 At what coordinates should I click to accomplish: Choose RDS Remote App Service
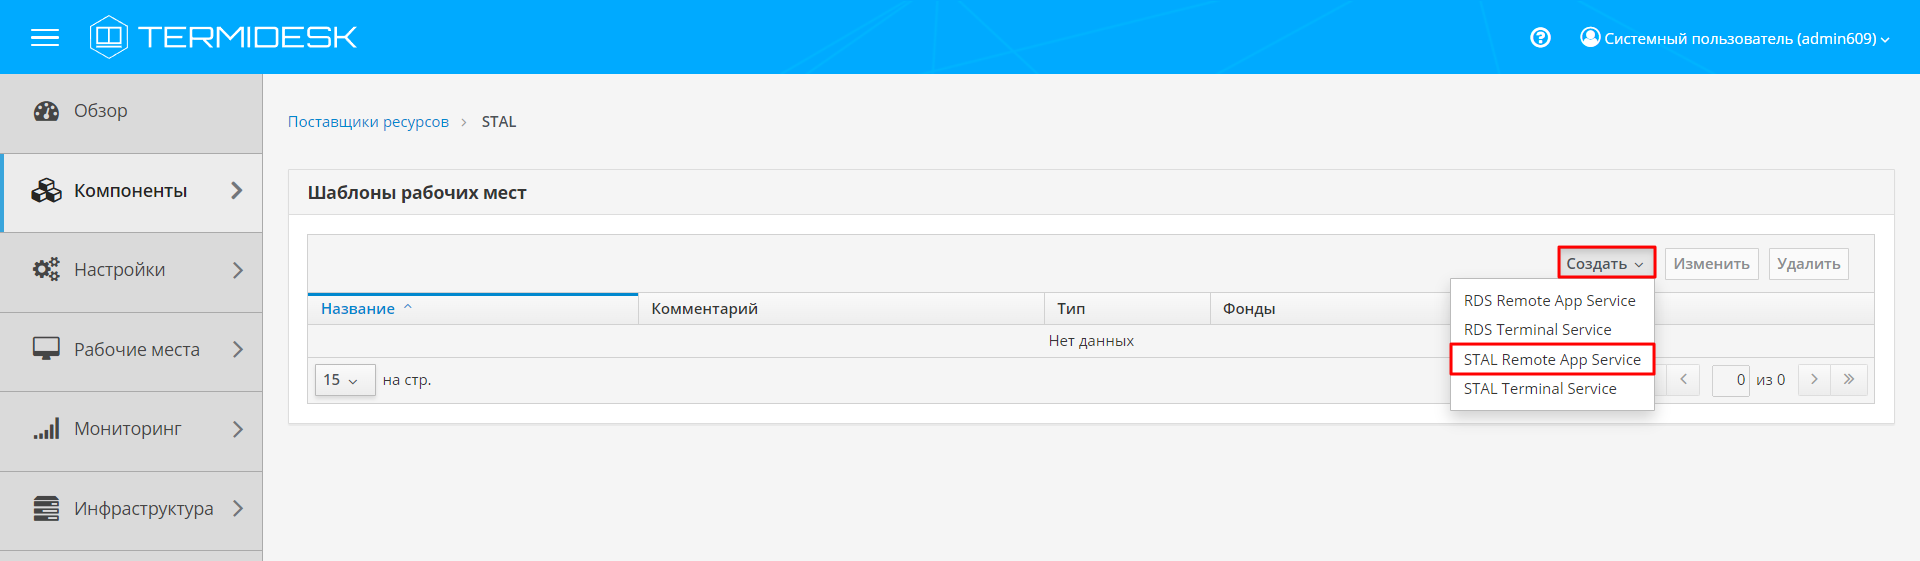(1551, 301)
